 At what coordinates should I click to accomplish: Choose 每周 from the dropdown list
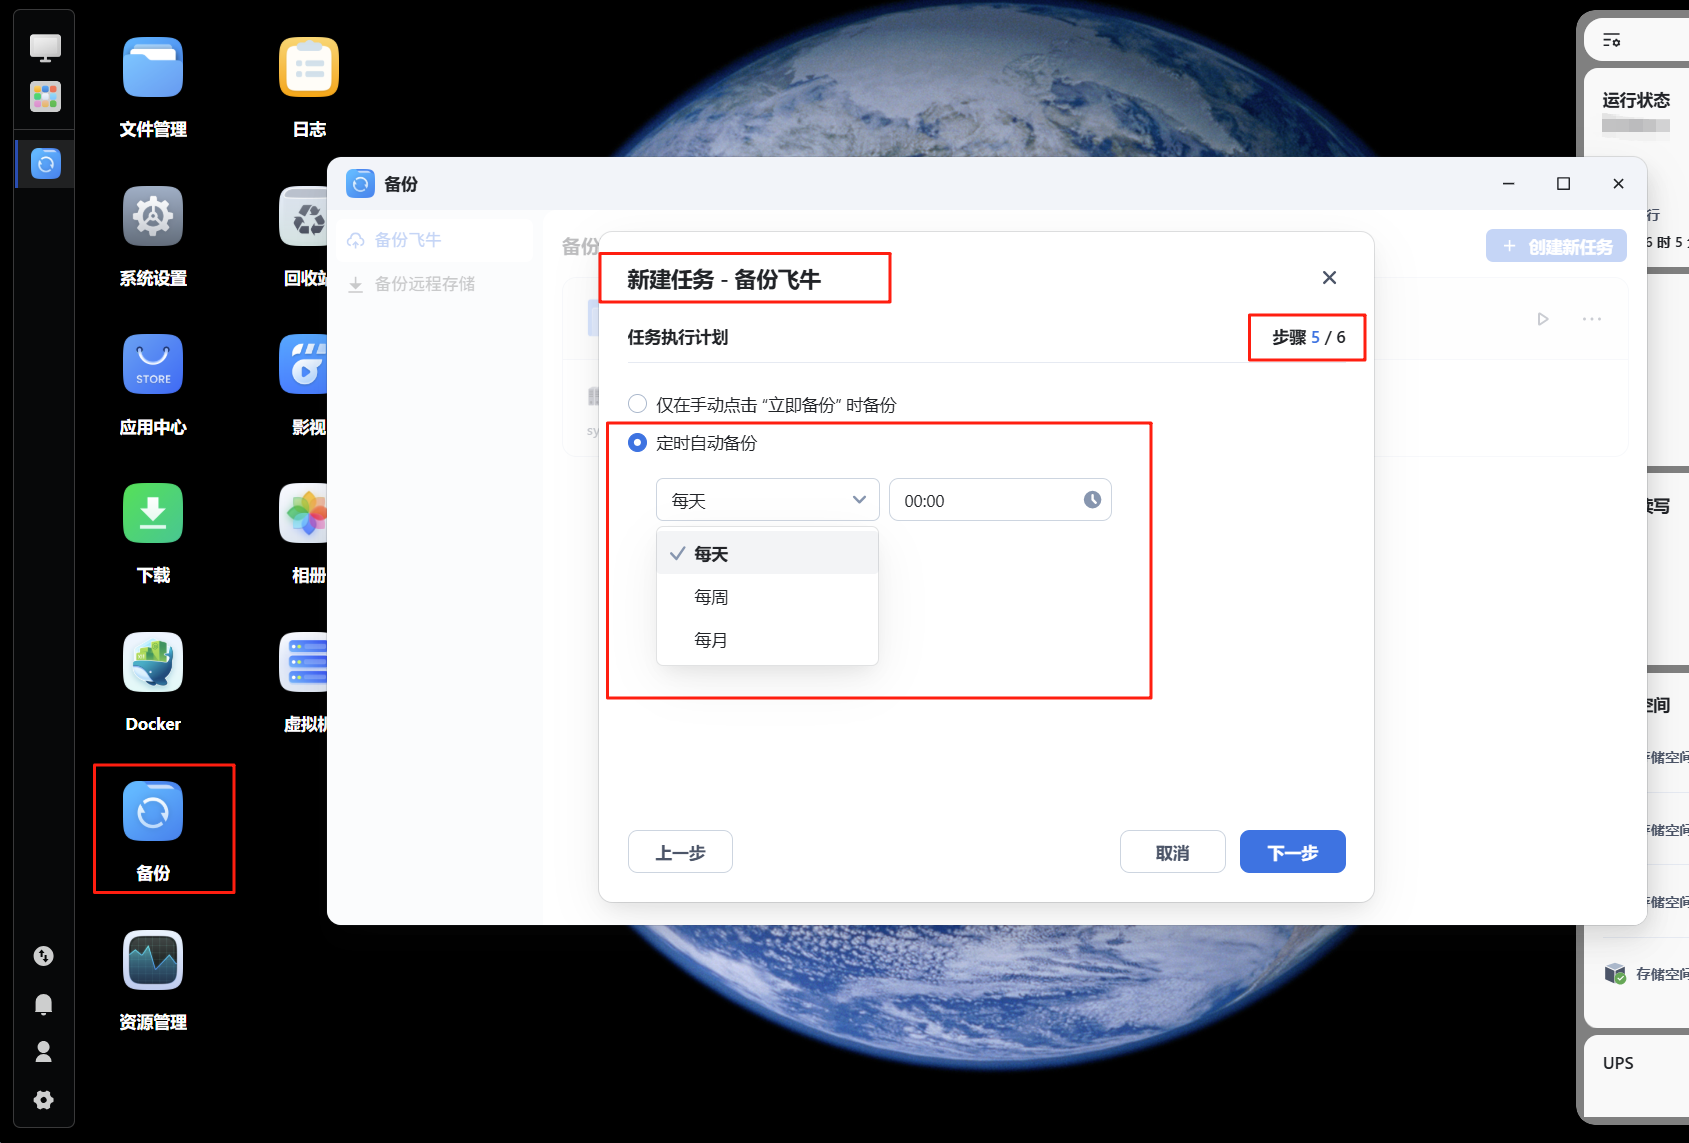click(768, 597)
